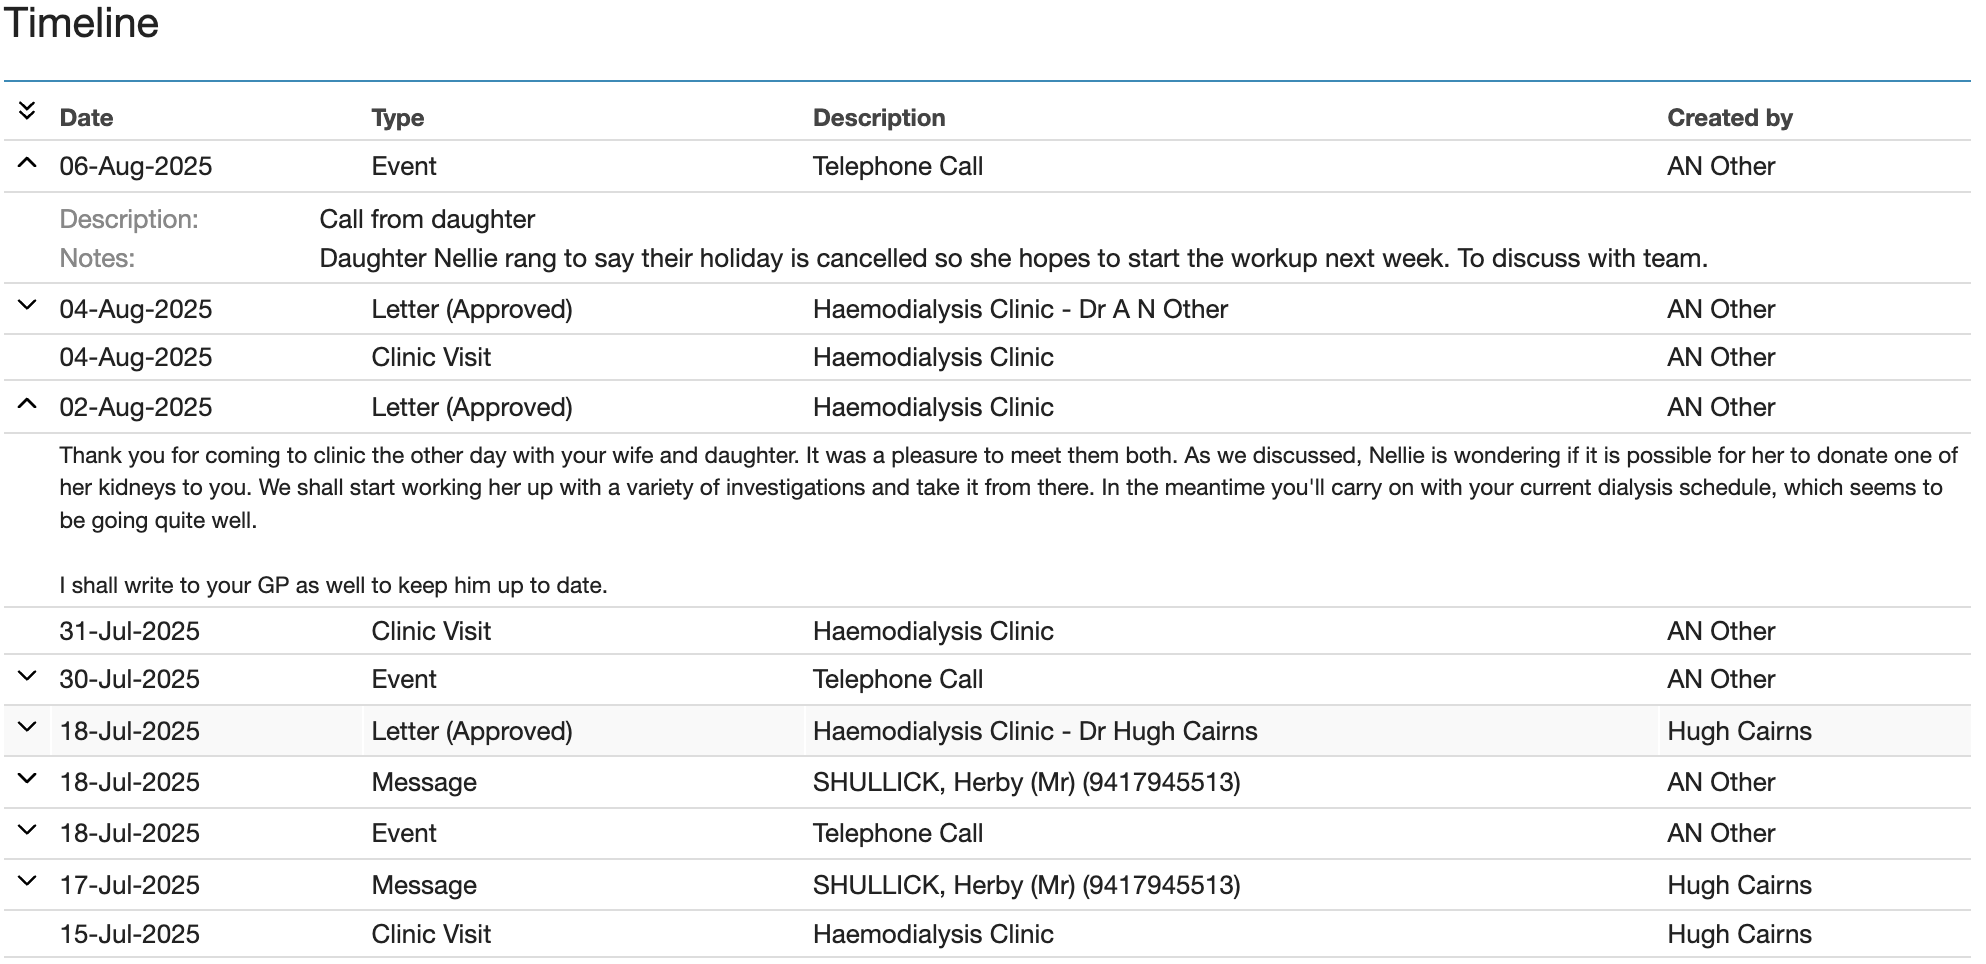Click the 17-Jul-2025 SHULLICK, Herby message description
The image size is (1986, 964).
(1025, 885)
